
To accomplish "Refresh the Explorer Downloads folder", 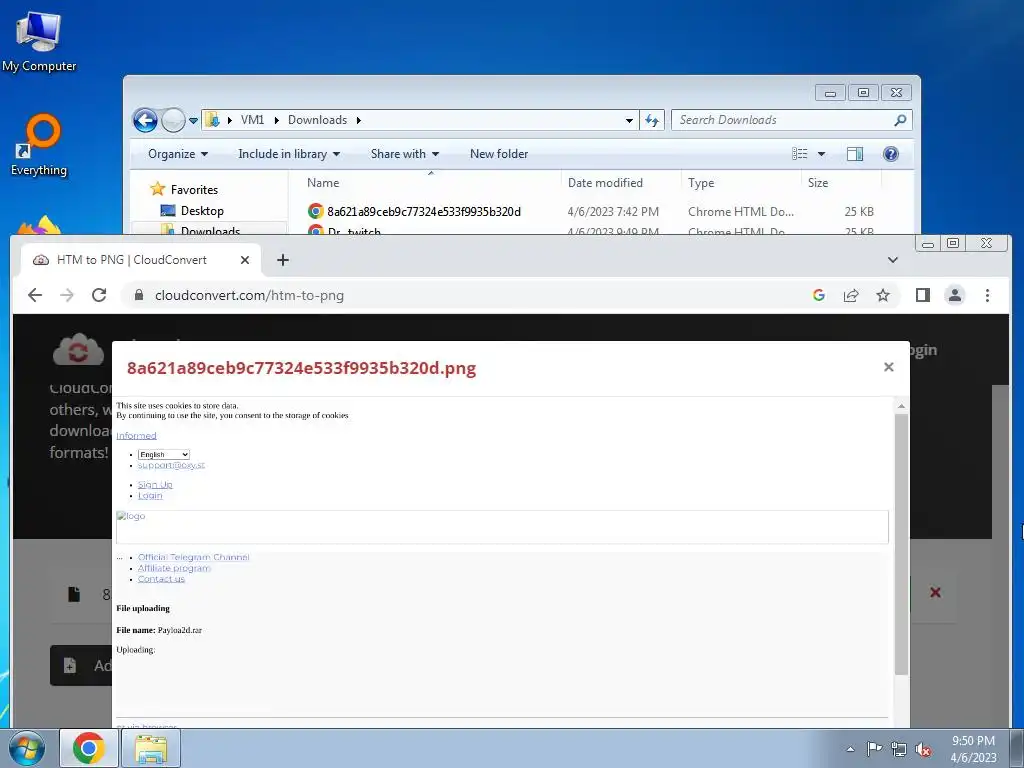I will (652, 120).
